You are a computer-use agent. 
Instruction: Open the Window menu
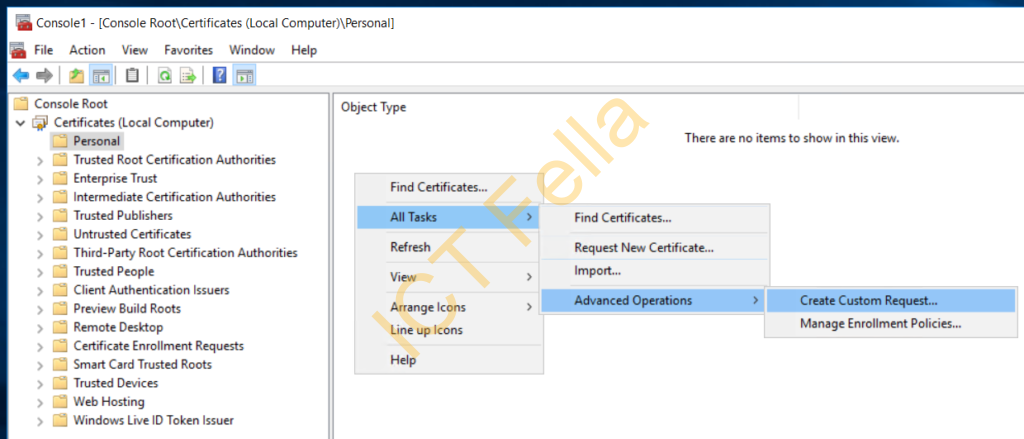pyautogui.click(x=252, y=50)
